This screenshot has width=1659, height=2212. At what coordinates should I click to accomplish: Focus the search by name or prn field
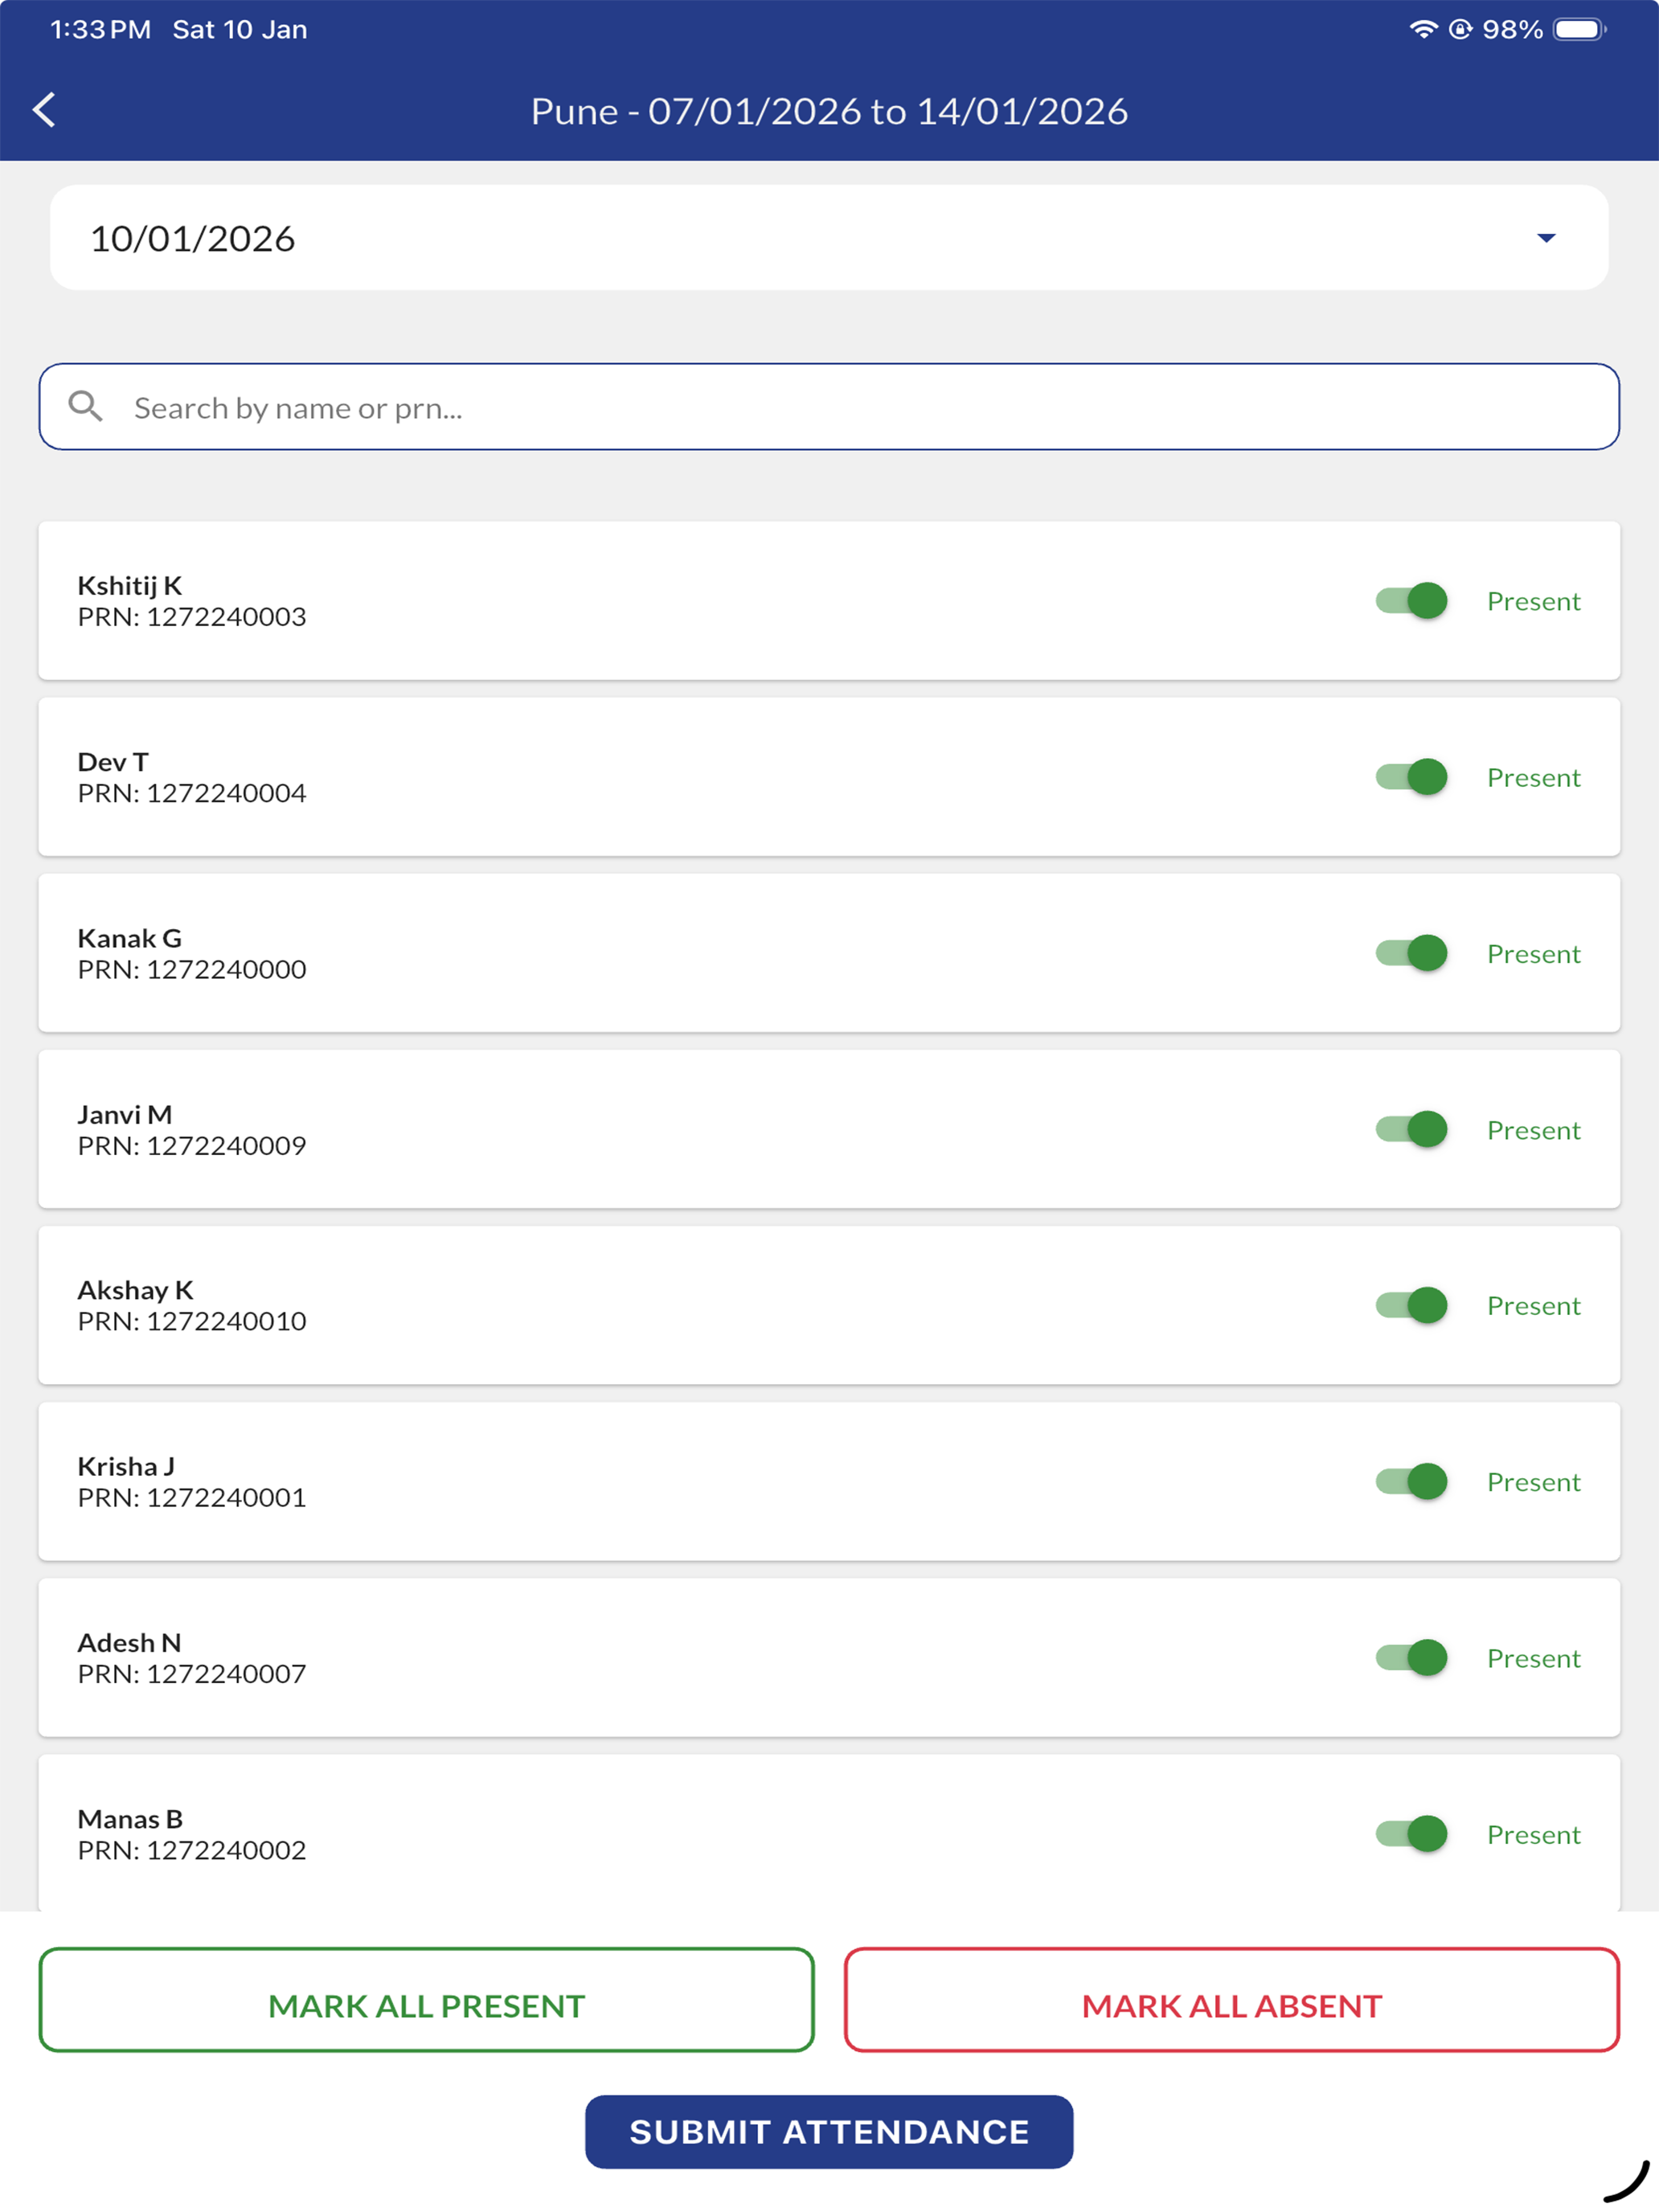(829, 407)
